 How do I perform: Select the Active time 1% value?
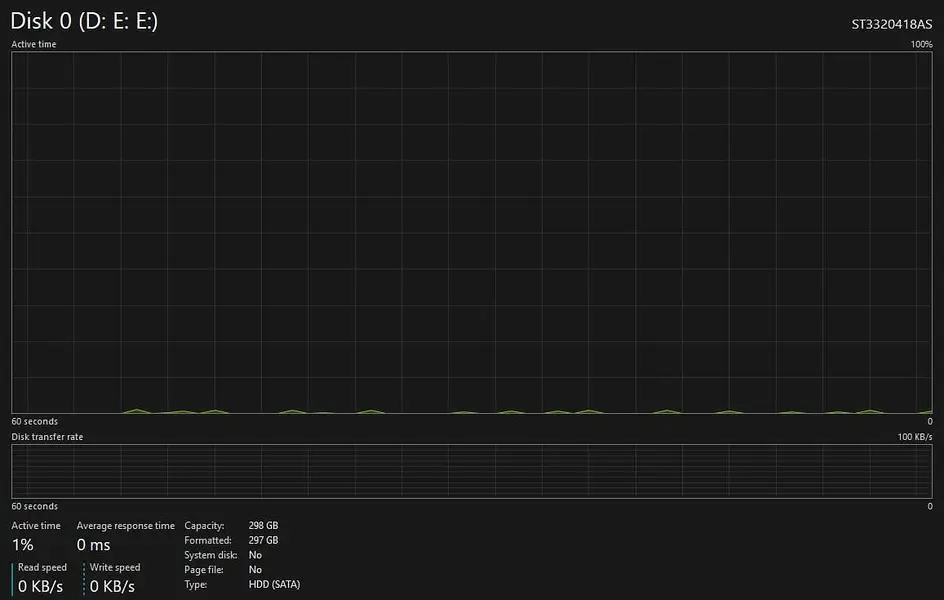pos(22,545)
